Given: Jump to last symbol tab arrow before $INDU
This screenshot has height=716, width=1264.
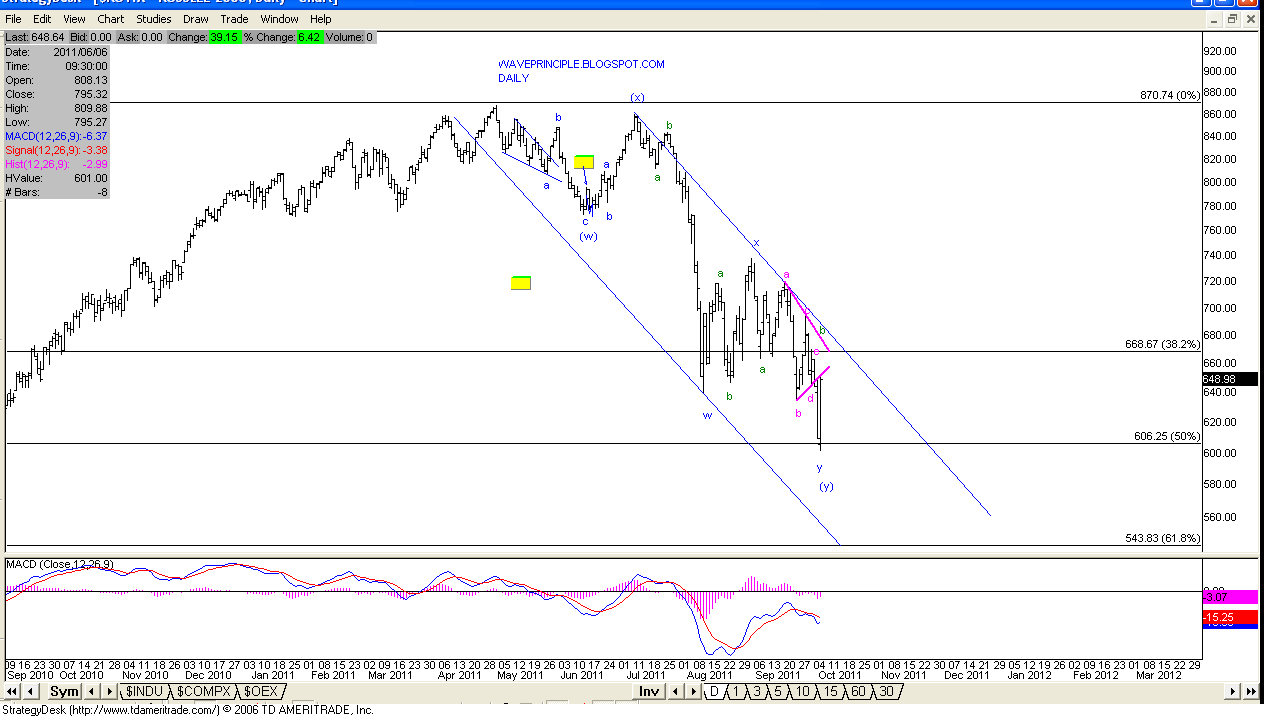Looking at the screenshot, I should 109,691.
